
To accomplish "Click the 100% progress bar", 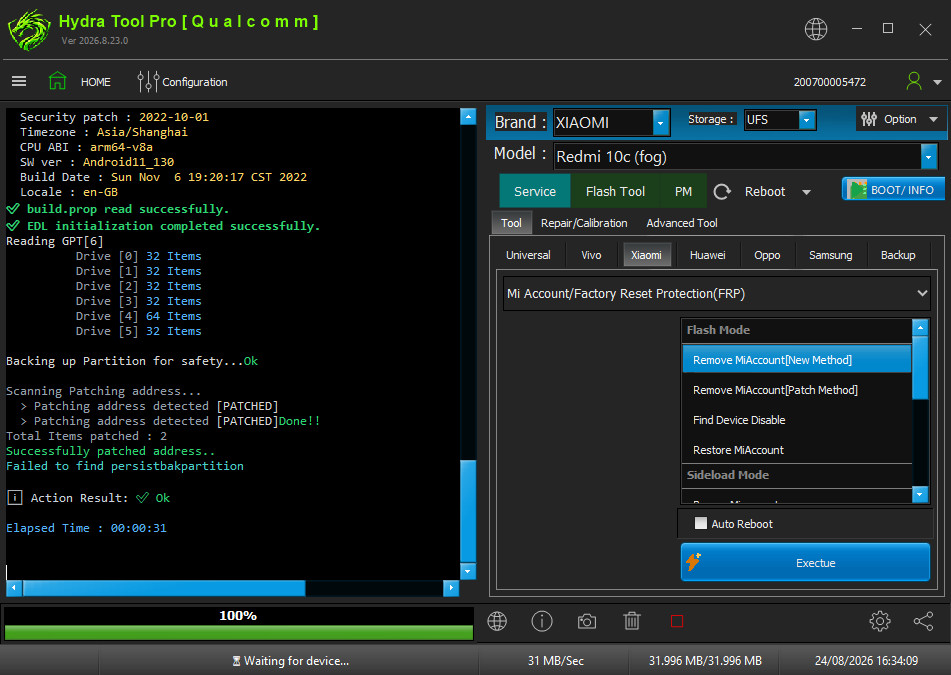I will coord(238,623).
